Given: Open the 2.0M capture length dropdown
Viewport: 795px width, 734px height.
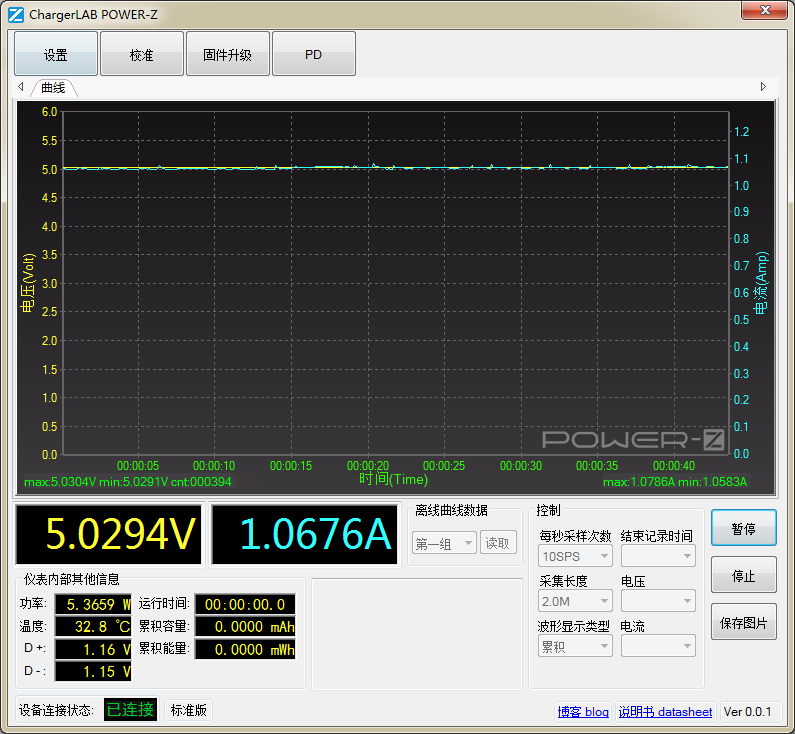Looking at the screenshot, I should tap(575, 601).
